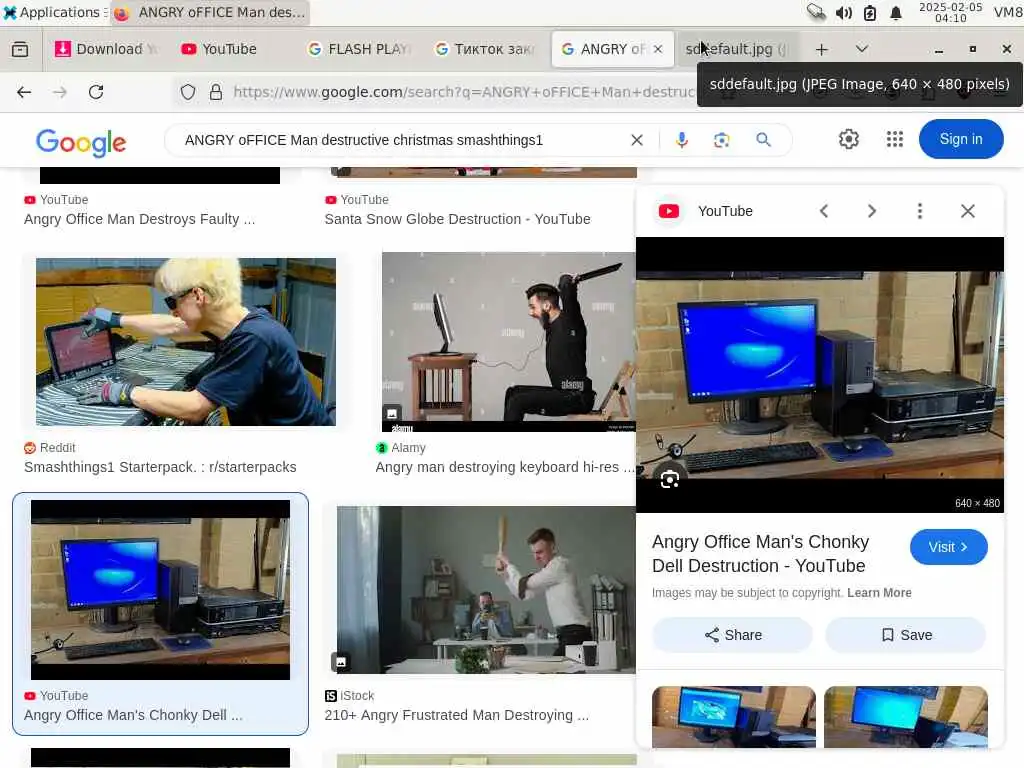List all tabs dropdown arrow
This screenshot has height=768, width=1024.
point(861,49)
